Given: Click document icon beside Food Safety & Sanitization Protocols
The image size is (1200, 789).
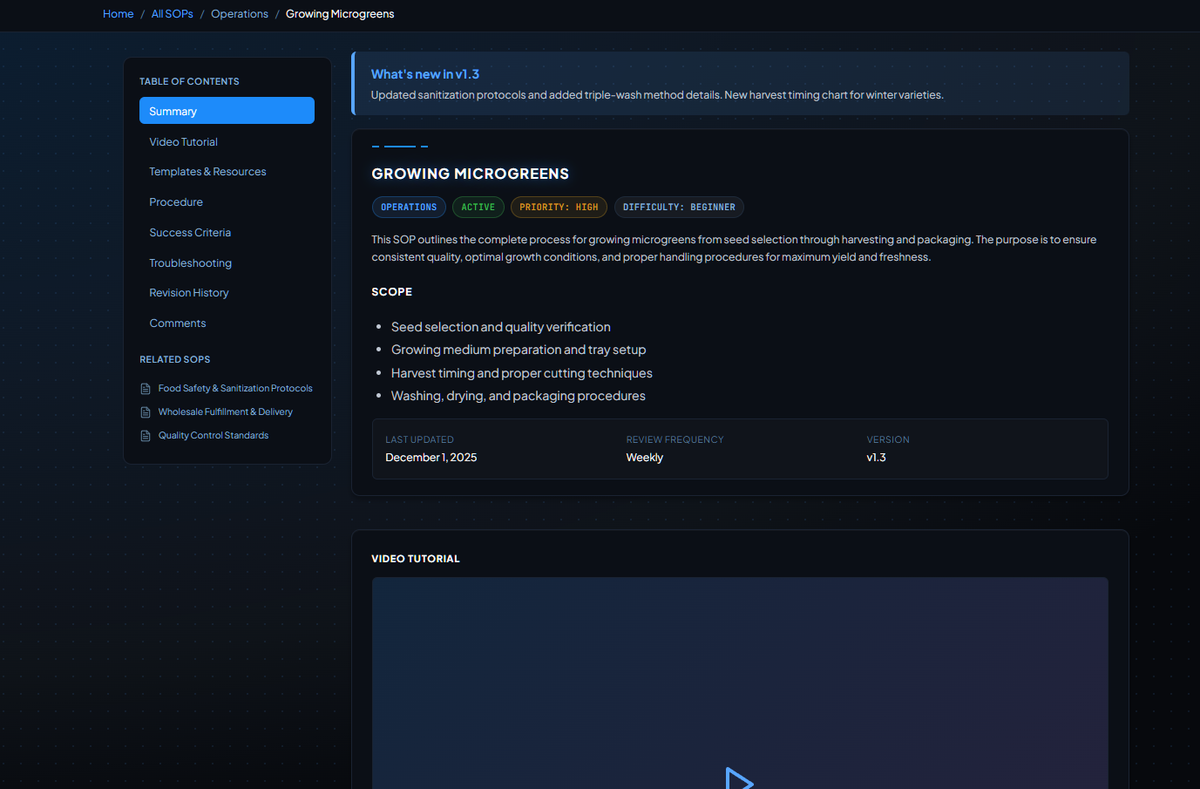Looking at the screenshot, I should click(146, 388).
